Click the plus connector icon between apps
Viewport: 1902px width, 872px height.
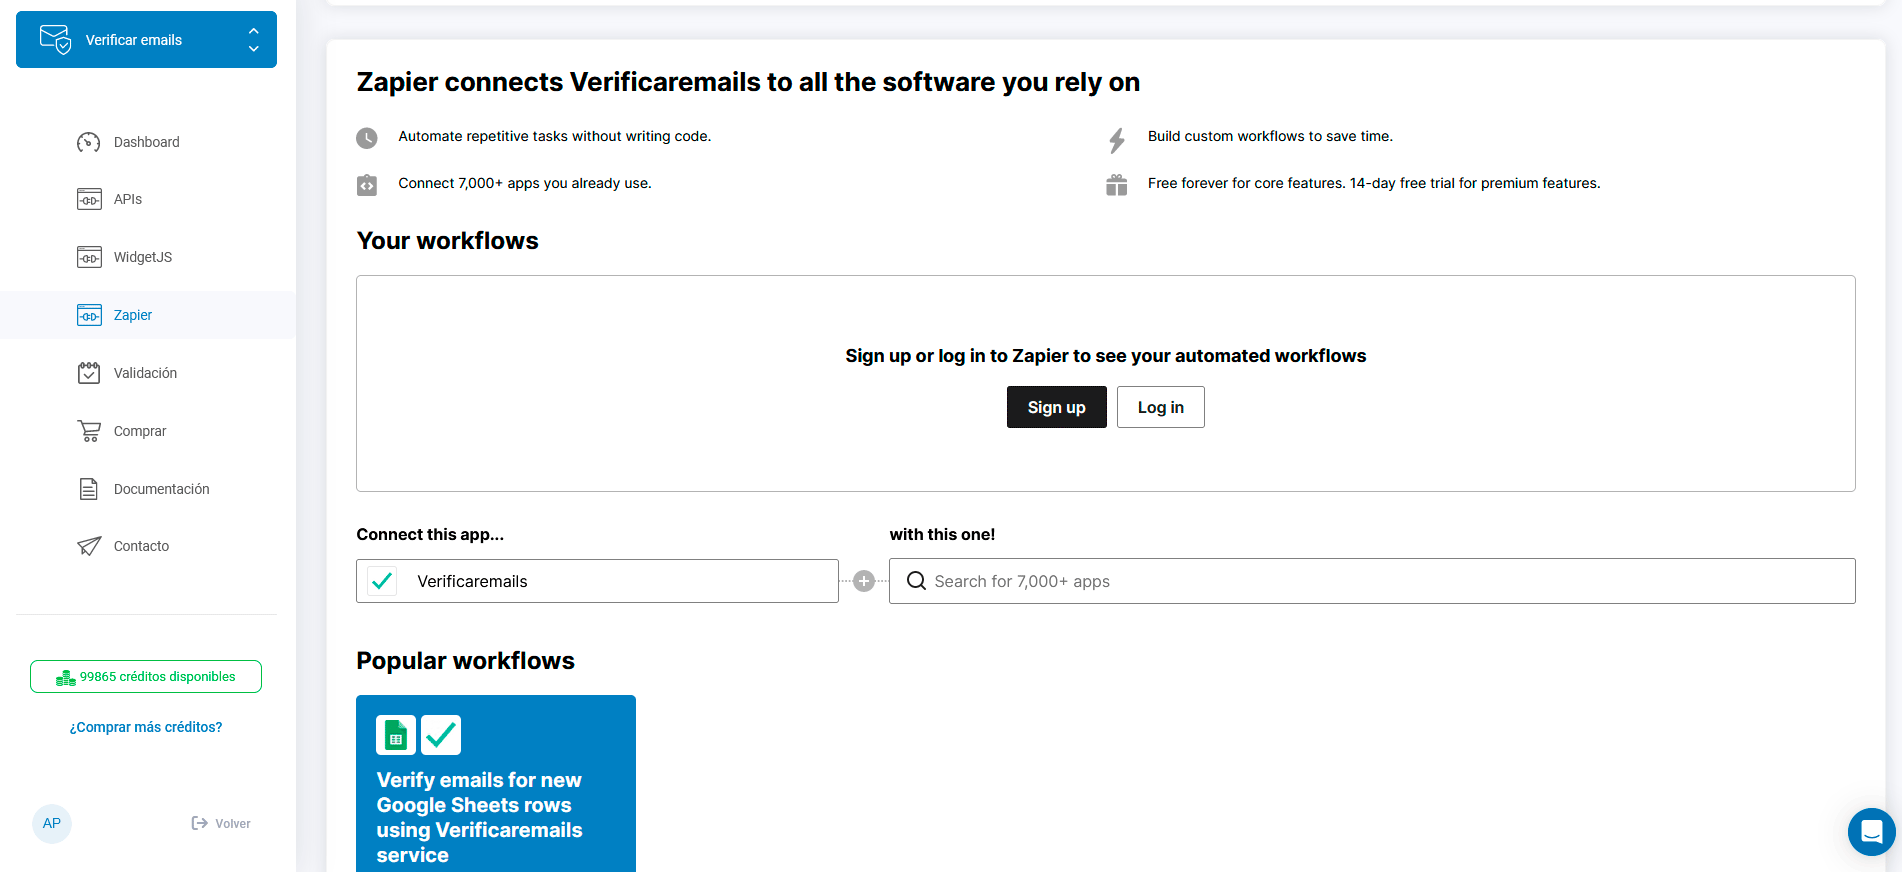pyautogui.click(x=864, y=581)
